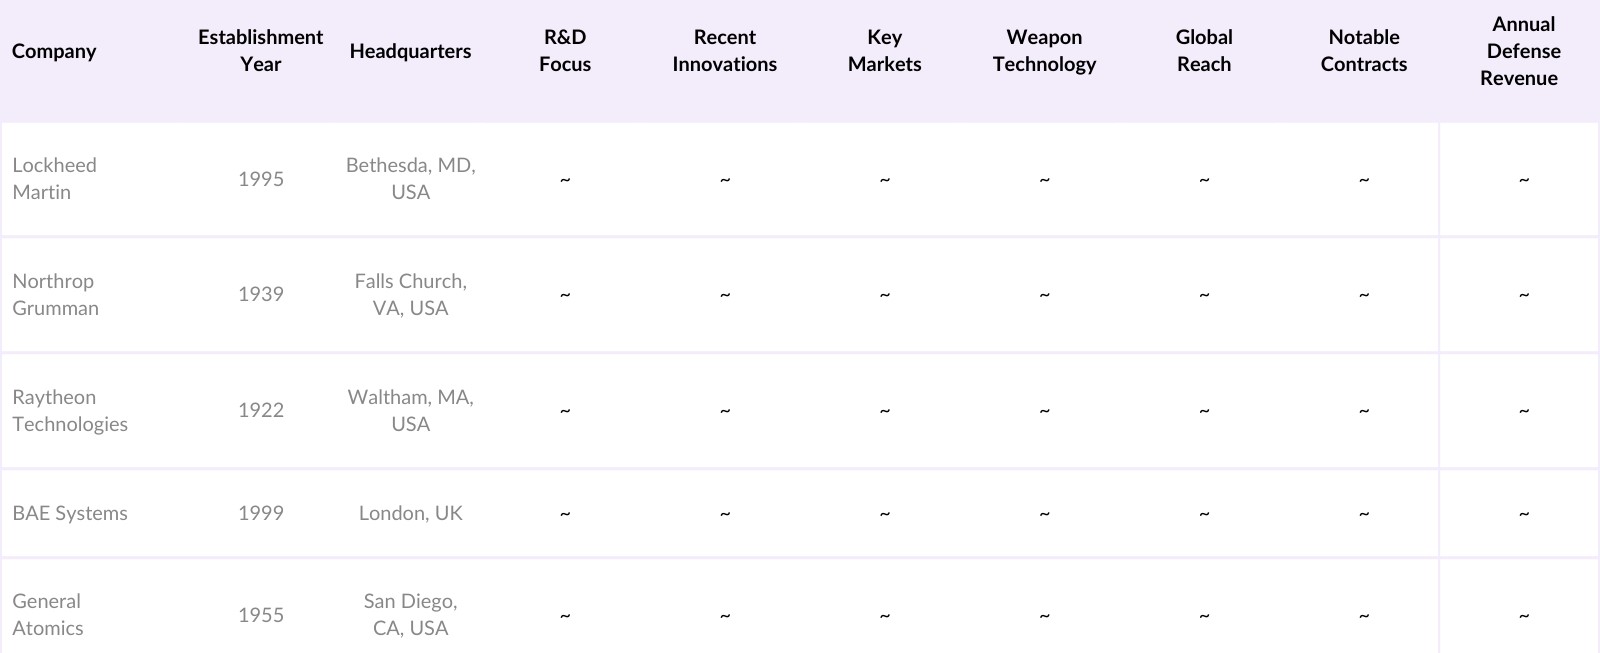1600x653 pixels.
Task: Select the Raytheon Technologies company cell
Action: [x=70, y=411]
